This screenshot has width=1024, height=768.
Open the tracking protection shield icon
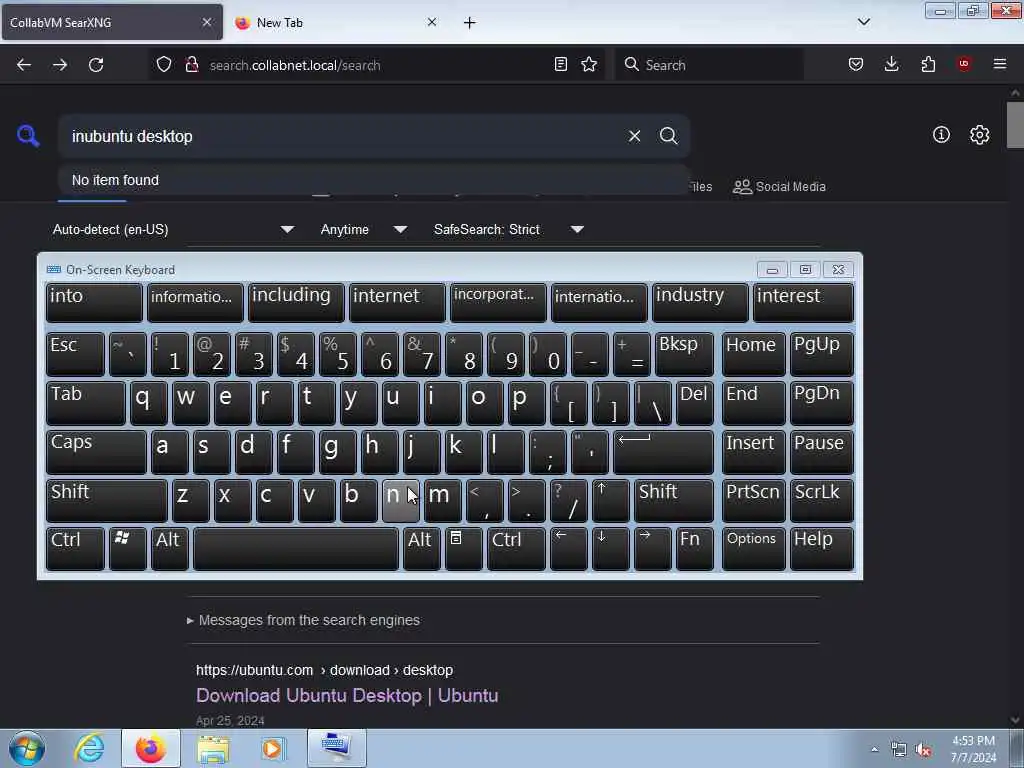[164, 65]
